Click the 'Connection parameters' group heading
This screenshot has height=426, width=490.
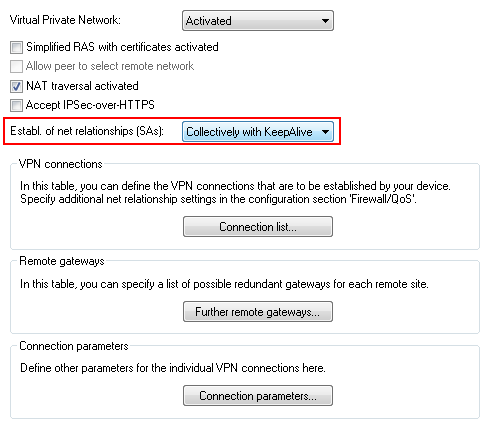pos(74,346)
